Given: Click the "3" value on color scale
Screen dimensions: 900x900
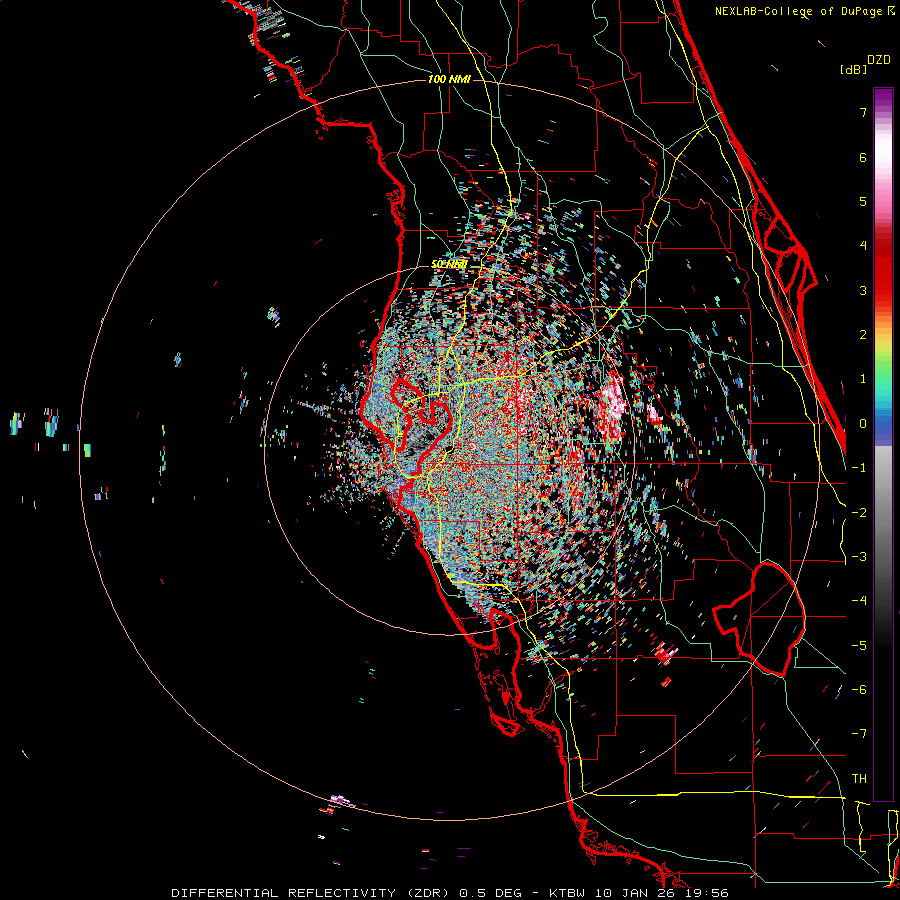Looking at the screenshot, I should [x=863, y=290].
